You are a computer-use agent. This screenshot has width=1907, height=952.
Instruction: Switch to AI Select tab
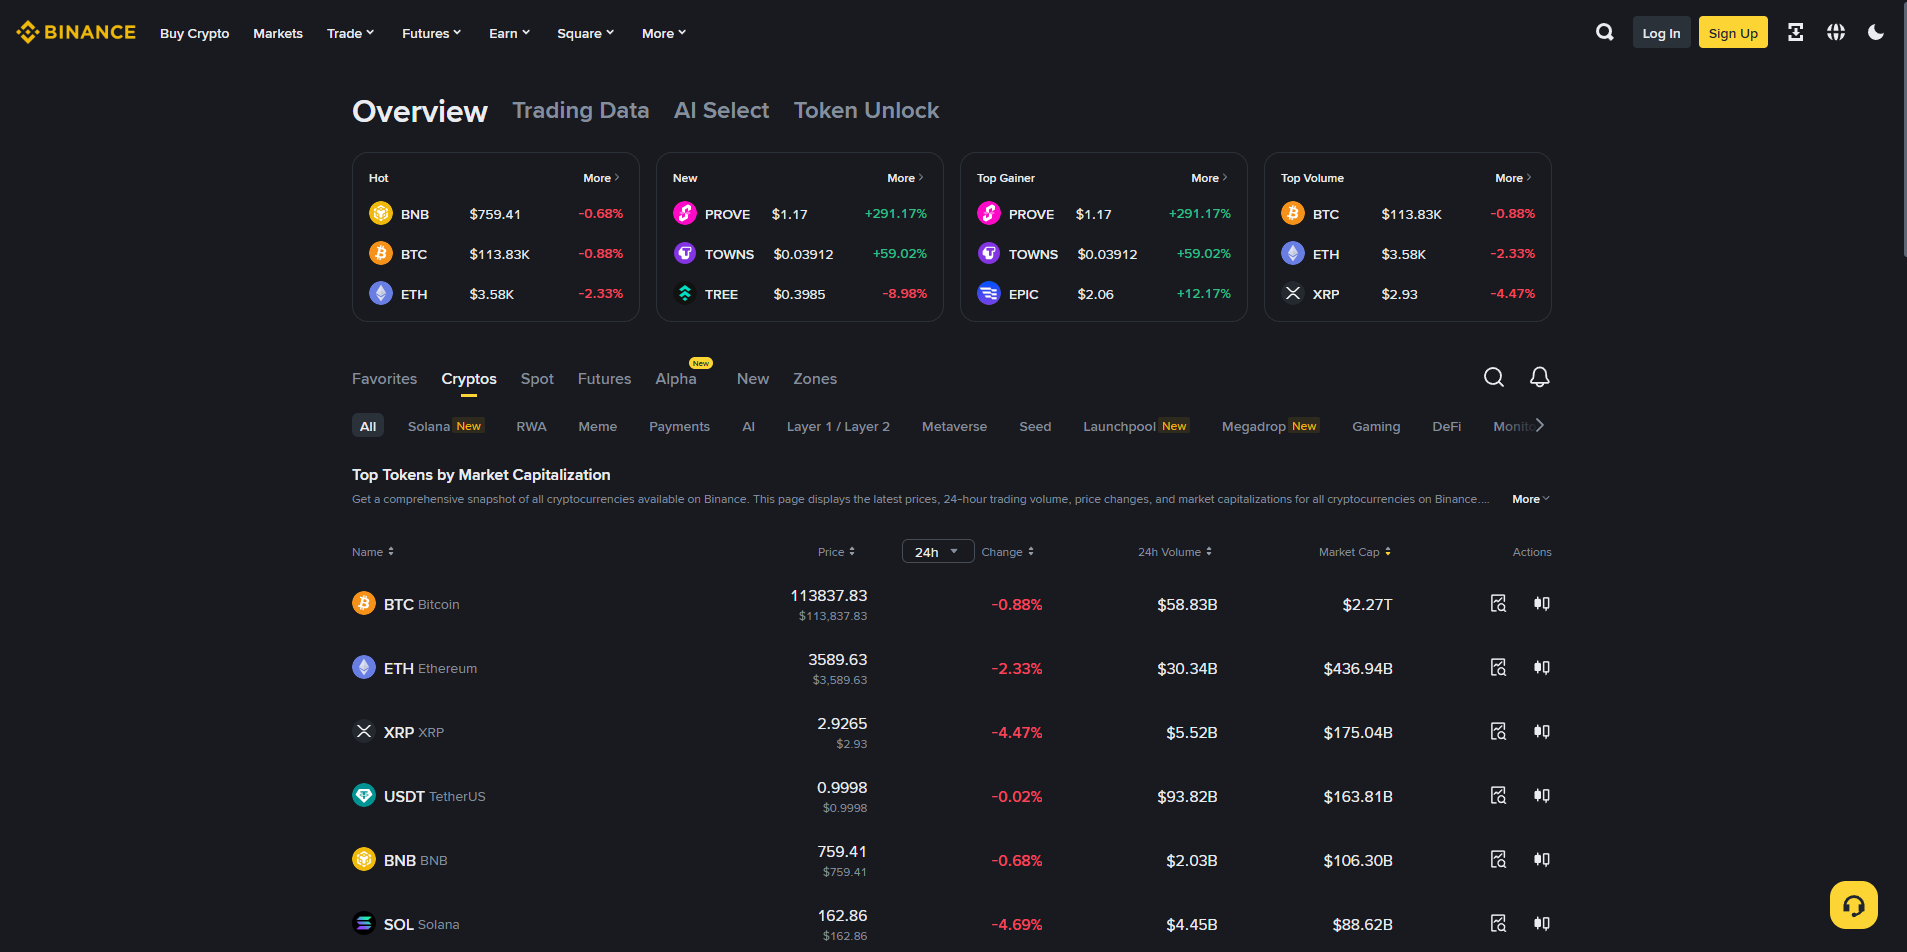coord(722,110)
